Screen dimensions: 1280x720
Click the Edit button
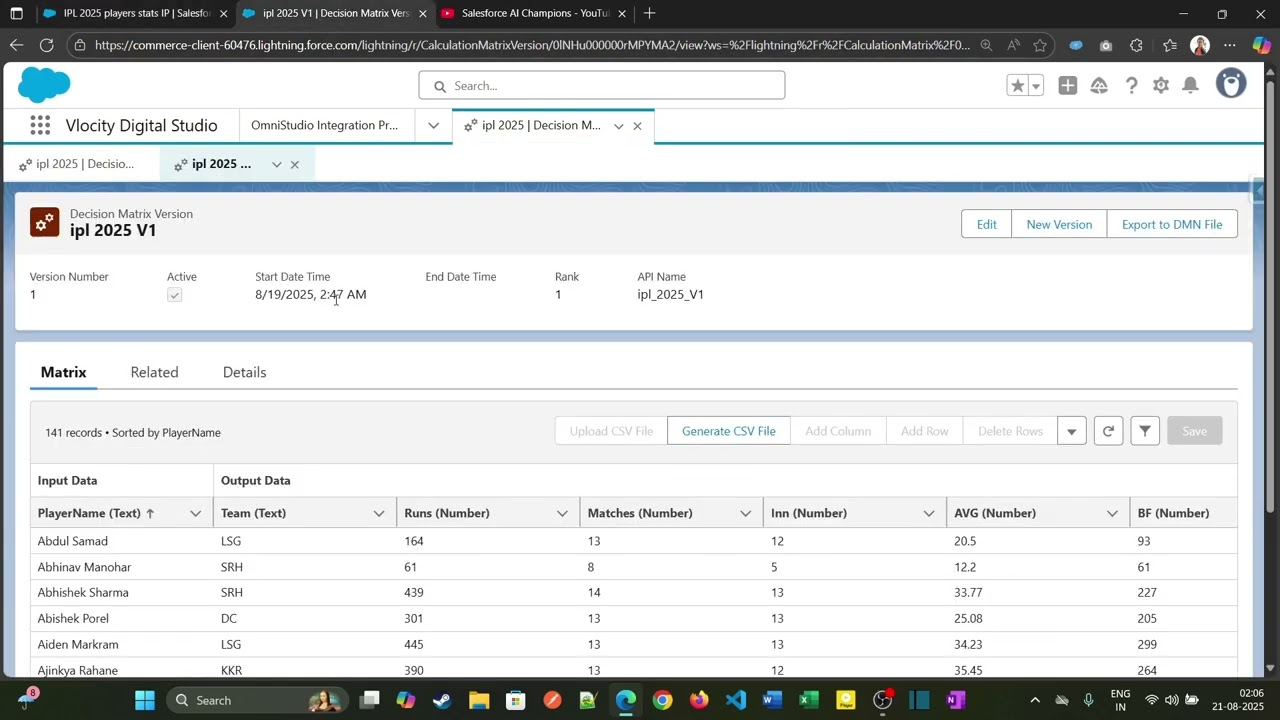(986, 224)
